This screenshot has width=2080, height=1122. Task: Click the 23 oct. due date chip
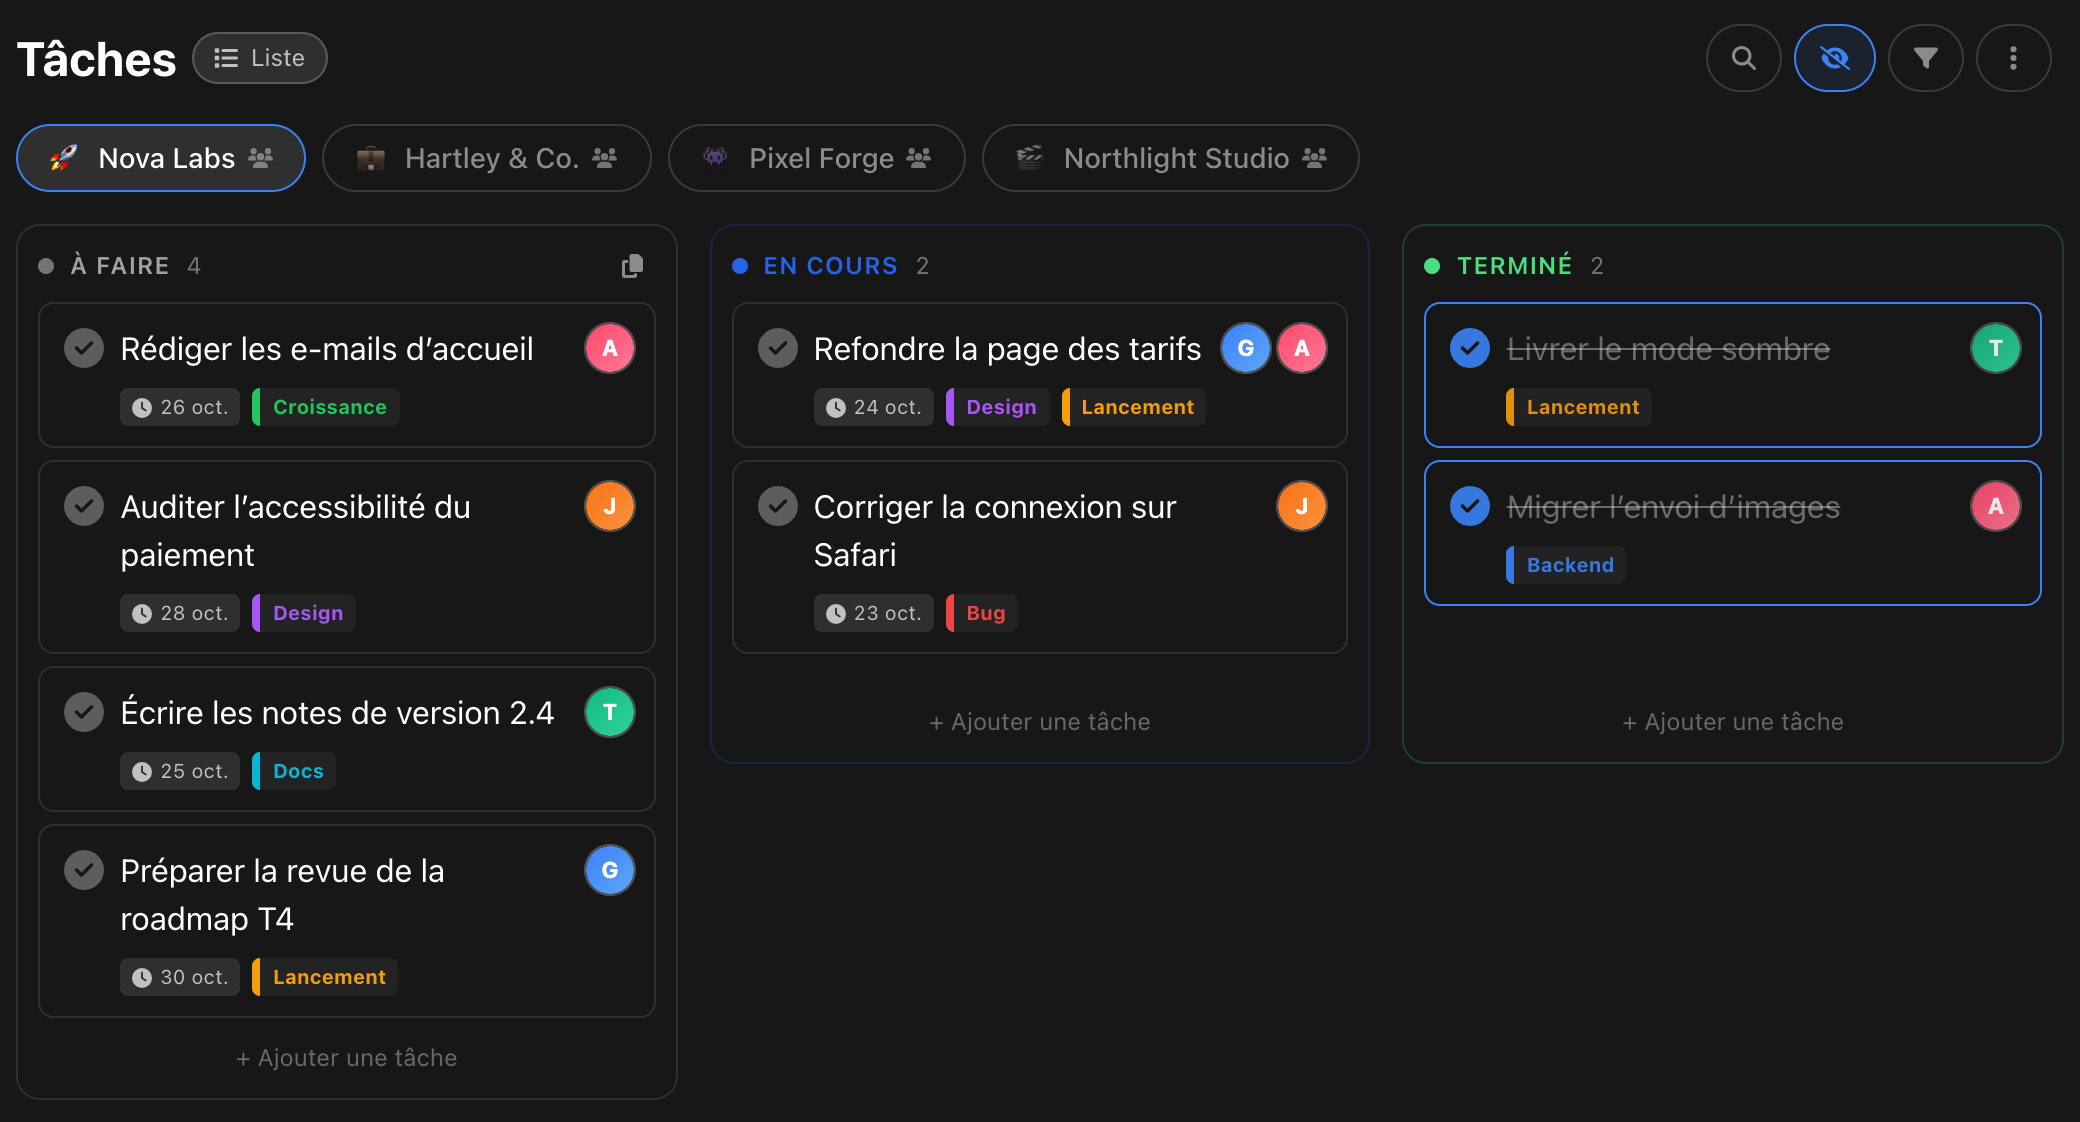873,613
